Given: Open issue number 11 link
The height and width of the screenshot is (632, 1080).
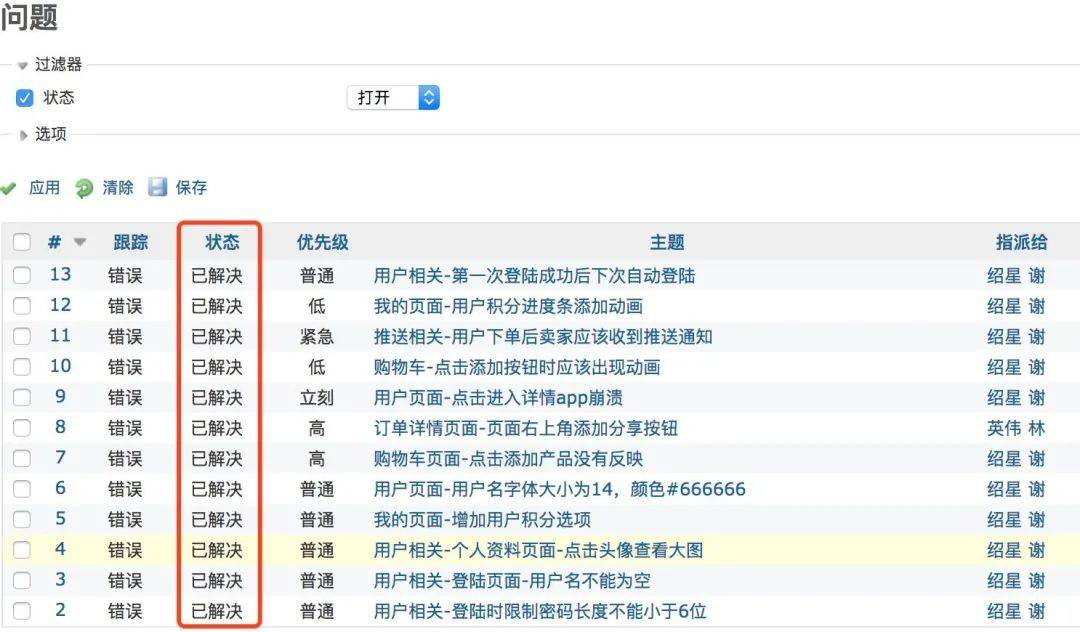Looking at the screenshot, I should tap(60, 336).
